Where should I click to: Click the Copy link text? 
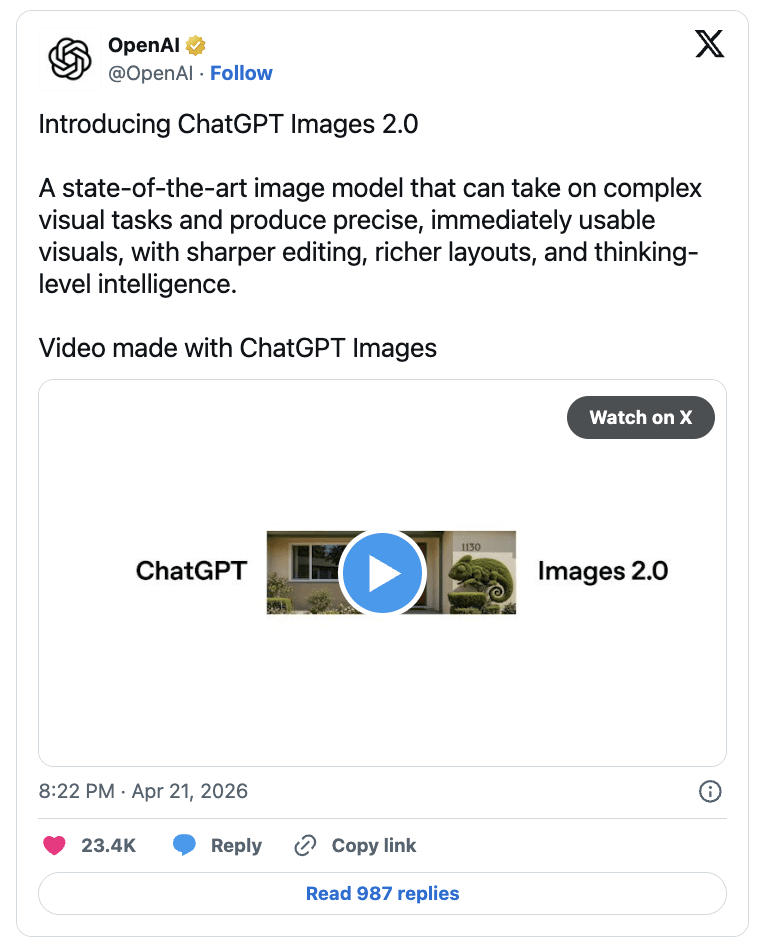374,845
